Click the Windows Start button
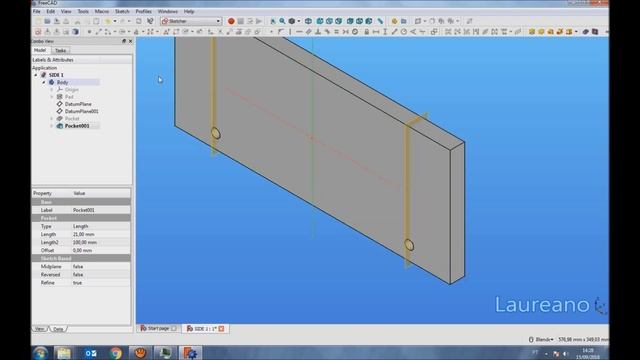Image resolution: width=640 pixels, height=360 pixels. [x=41, y=353]
